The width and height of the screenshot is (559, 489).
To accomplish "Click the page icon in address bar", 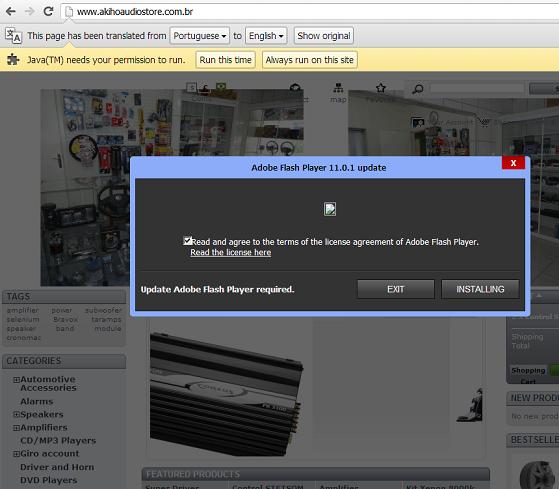I will click(x=69, y=12).
